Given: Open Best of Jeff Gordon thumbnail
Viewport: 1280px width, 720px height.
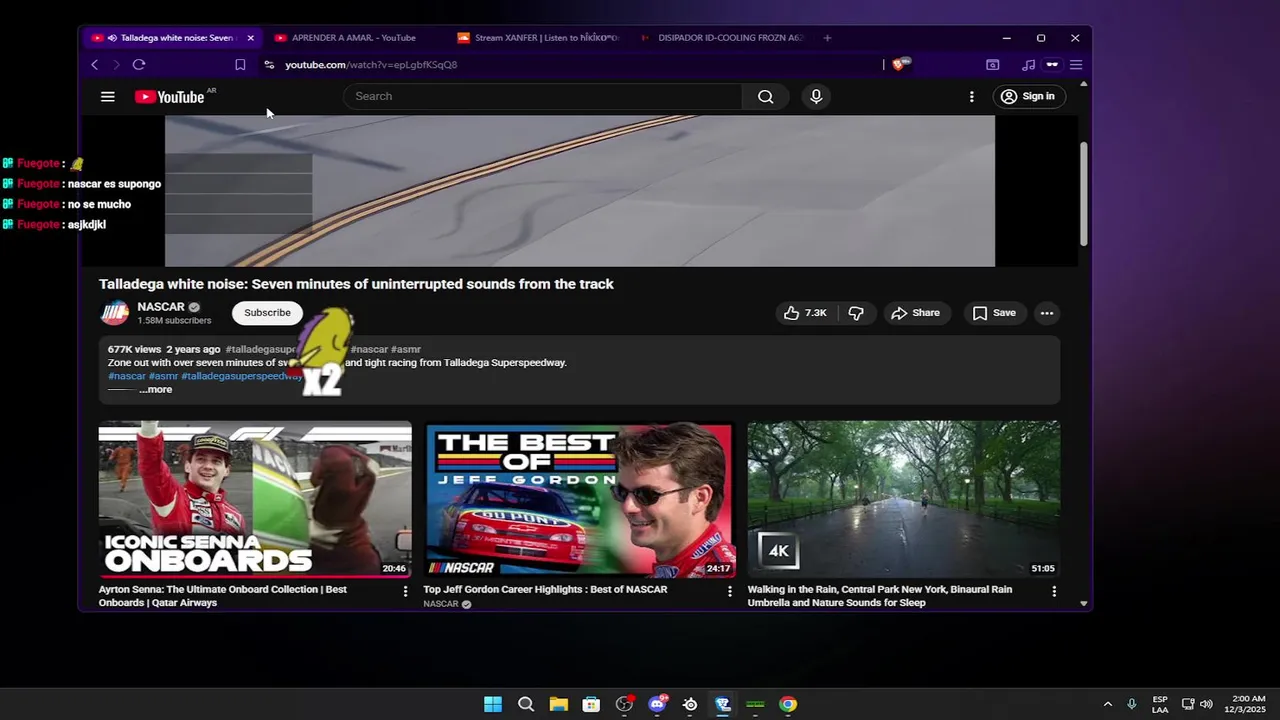Looking at the screenshot, I should tap(579, 499).
